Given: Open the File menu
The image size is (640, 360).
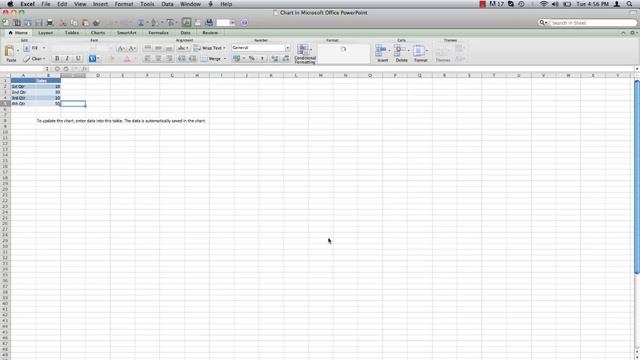Looking at the screenshot, I should tap(46, 4).
